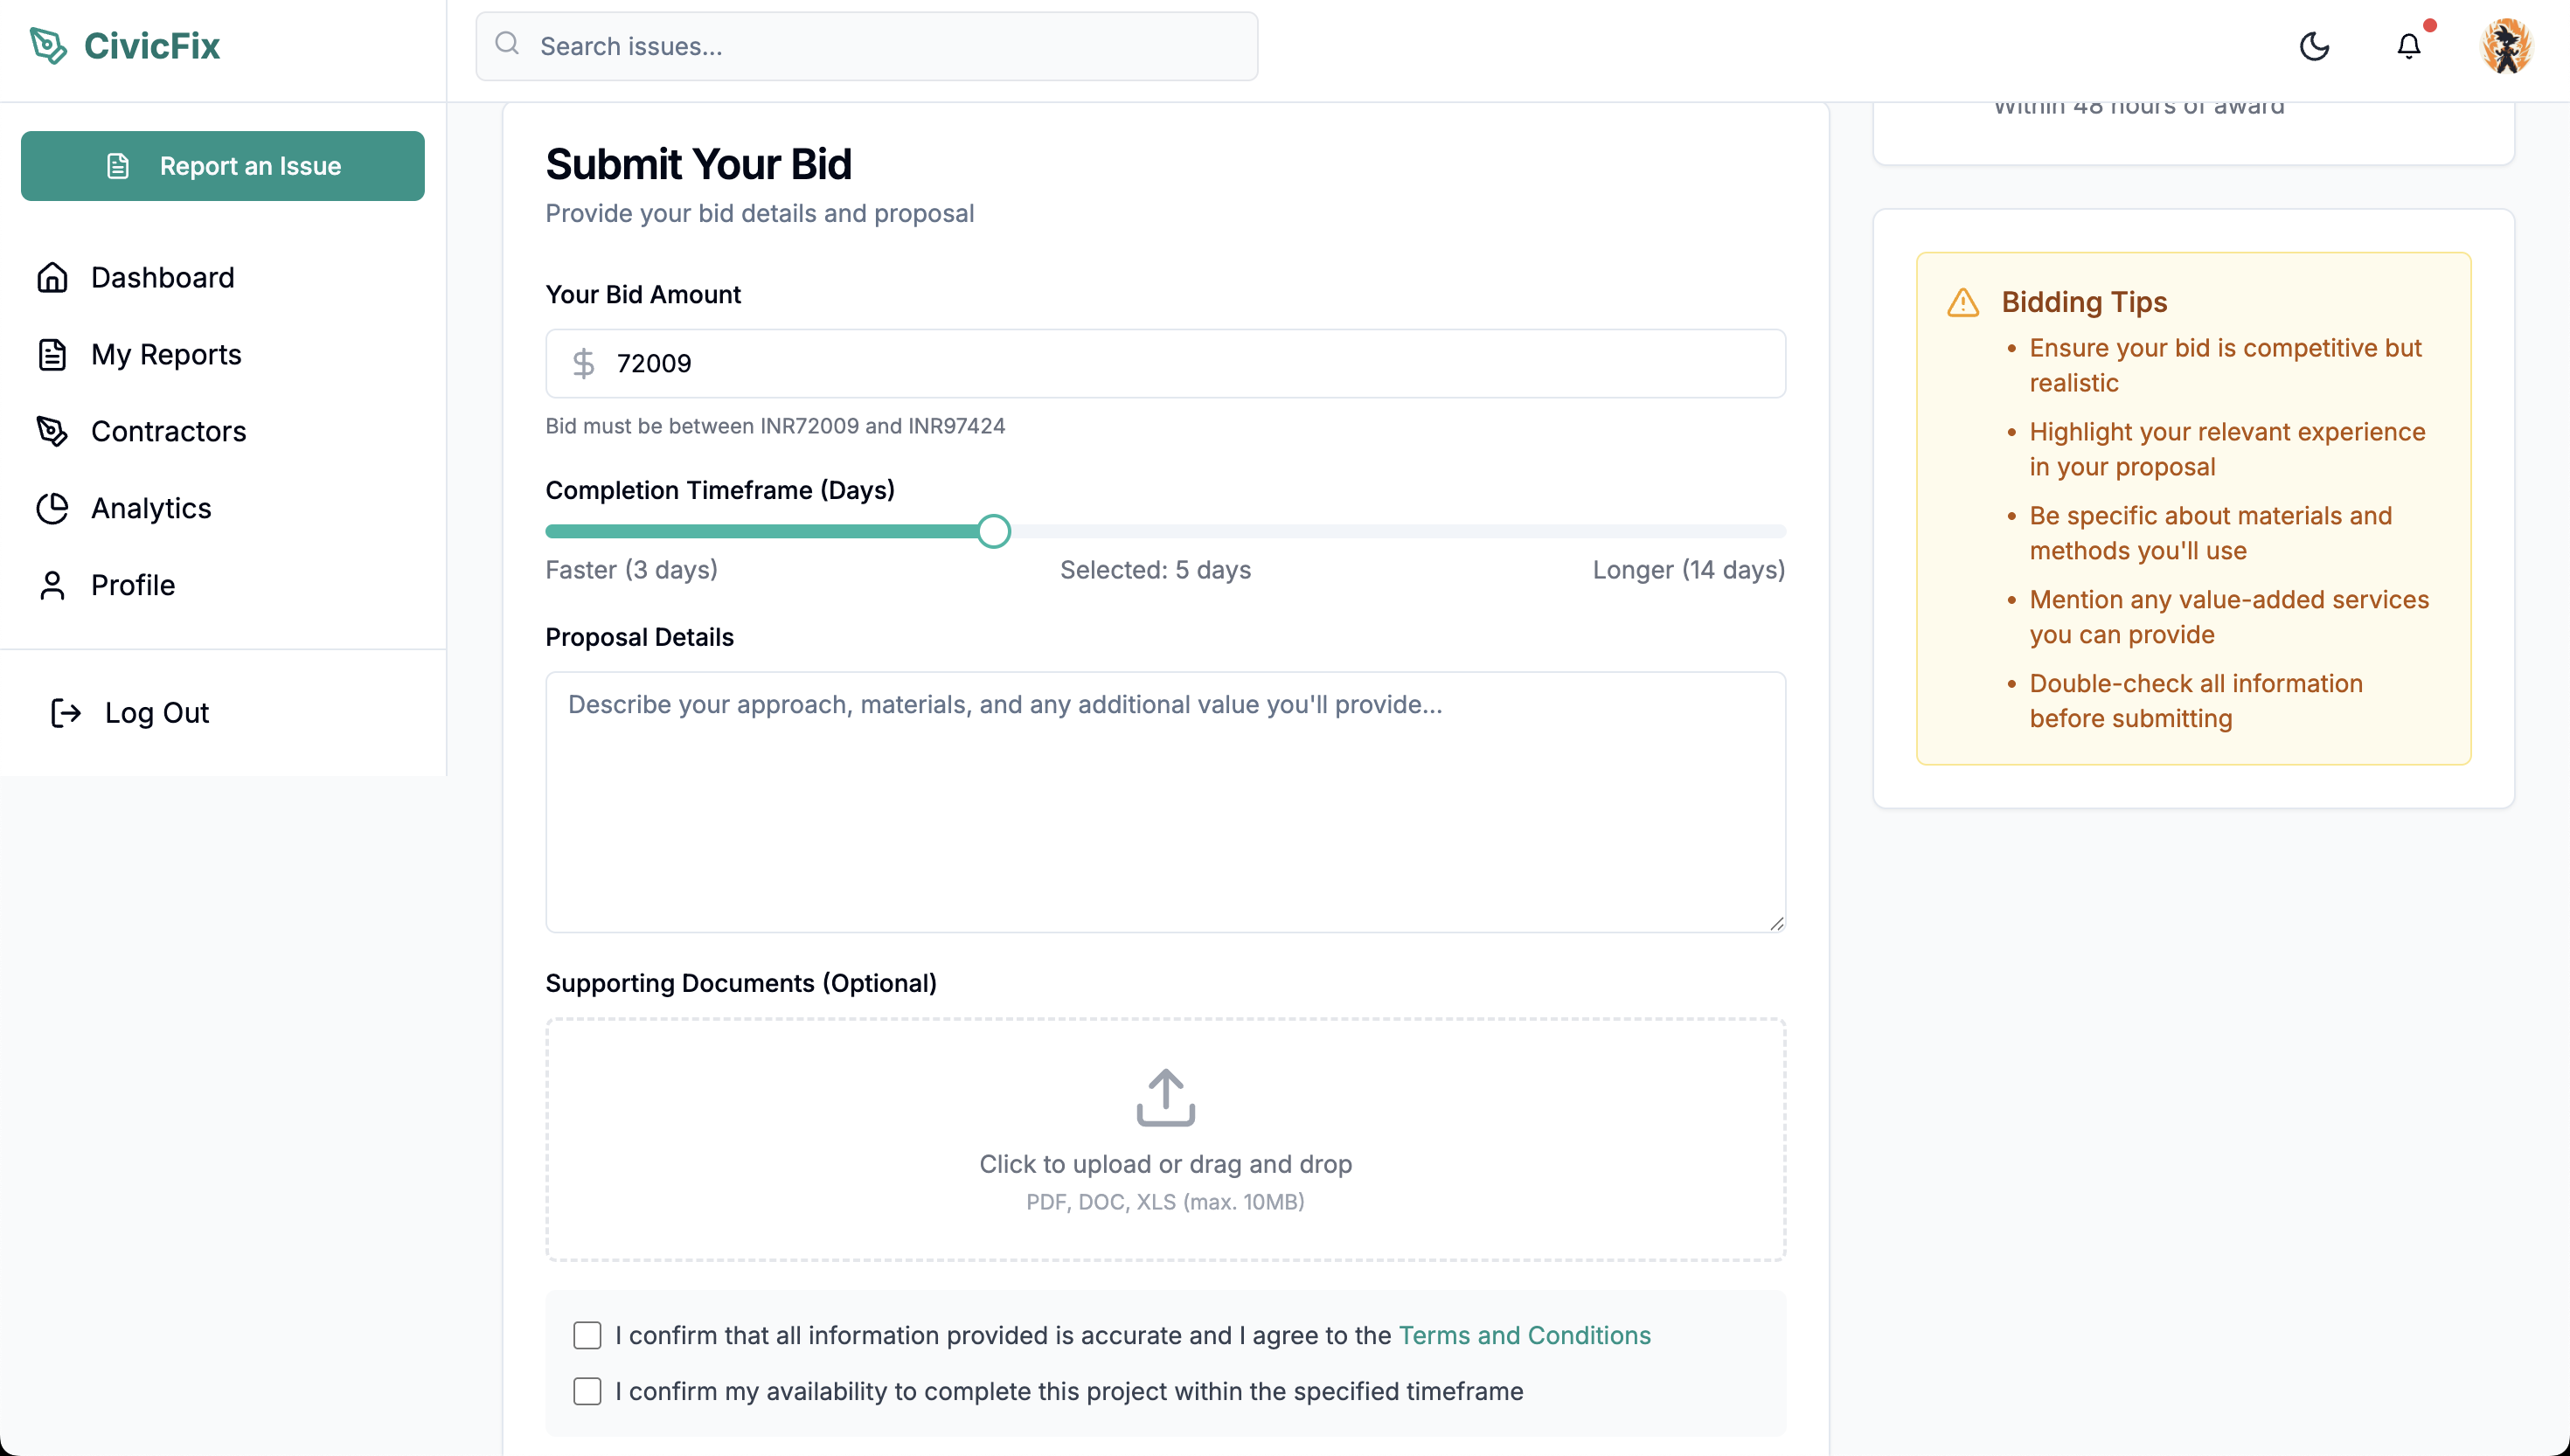The height and width of the screenshot is (1456, 2570).
Task: Click the Dashboard home icon
Action: tap(52, 277)
